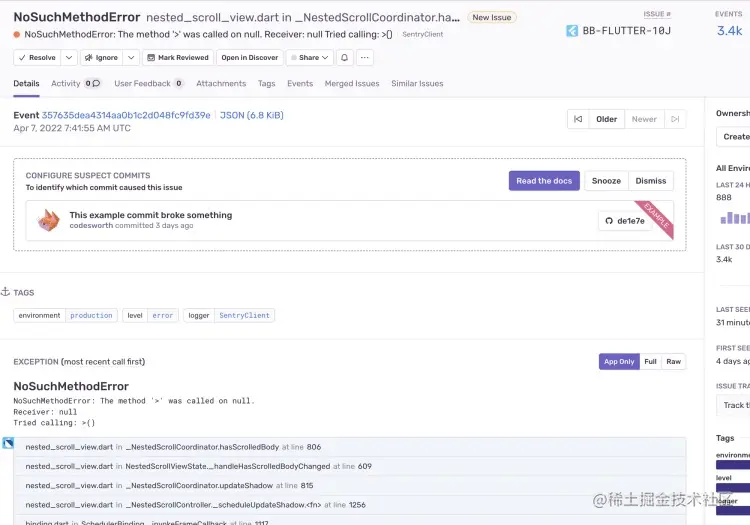
Task: Open the Similar Issues tab
Action: click(x=417, y=83)
